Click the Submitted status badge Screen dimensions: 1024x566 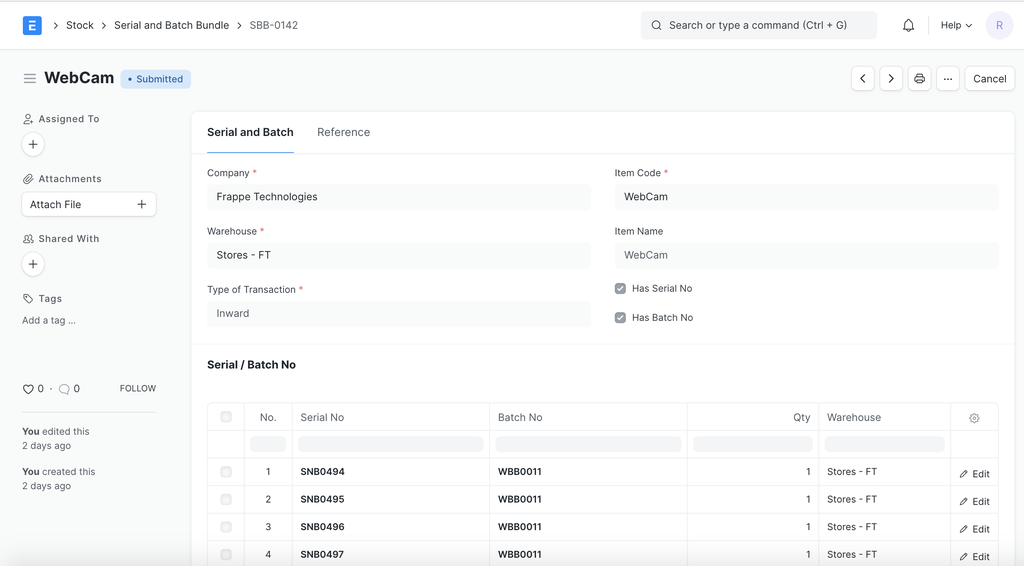155,79
